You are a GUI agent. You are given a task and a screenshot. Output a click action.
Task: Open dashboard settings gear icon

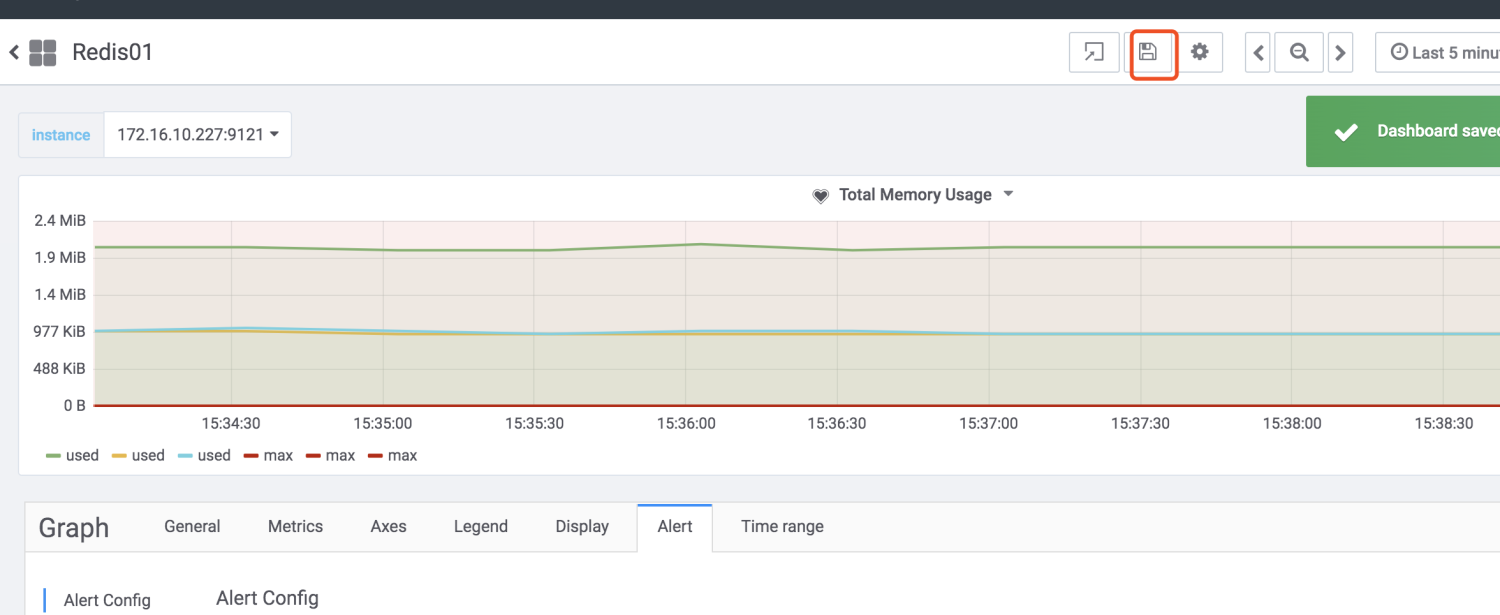pos(1200,52)
